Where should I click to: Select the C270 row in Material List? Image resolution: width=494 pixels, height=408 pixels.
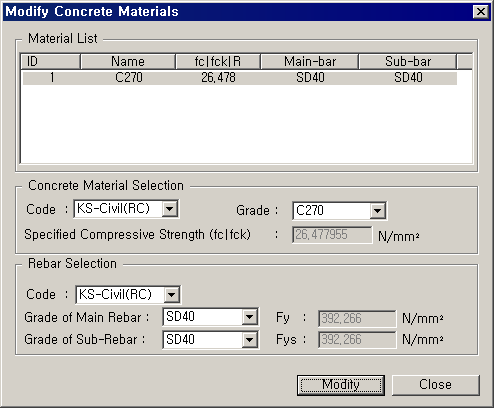pyautogui.click(x=239, y=78)
